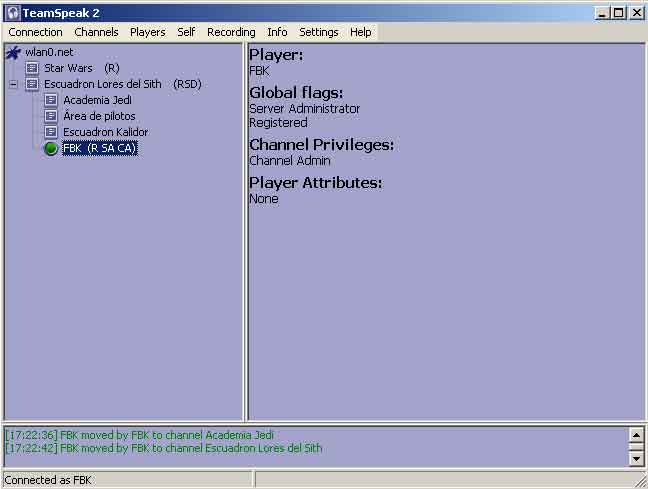Screen dimensions: 648x489
Task: Click the 17:22:42 log message about Escuadron Lores del Sith
Action: 164,448
